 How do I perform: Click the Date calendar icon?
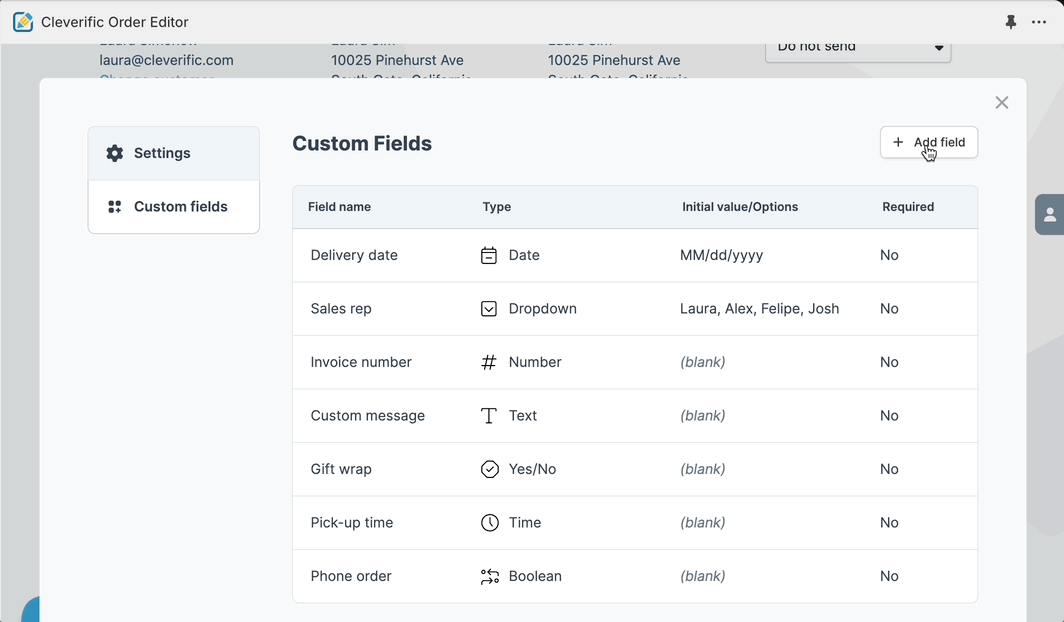[489, 256]
